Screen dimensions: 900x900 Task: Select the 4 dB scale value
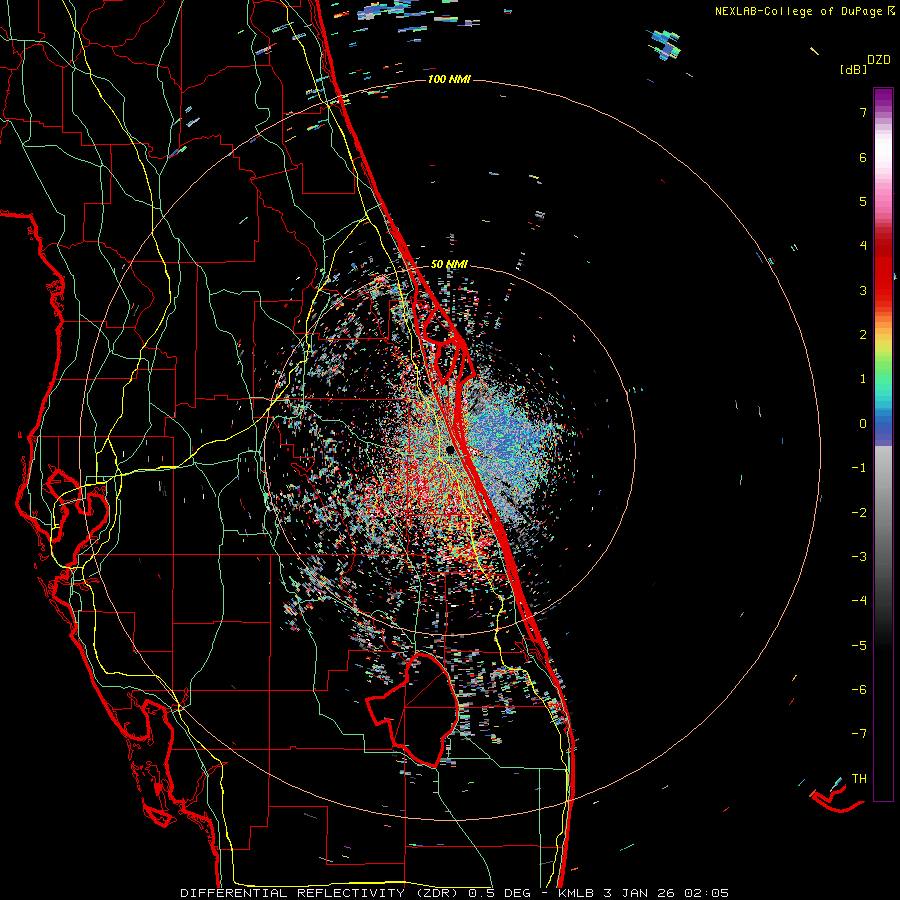click(x=863, y=246)
